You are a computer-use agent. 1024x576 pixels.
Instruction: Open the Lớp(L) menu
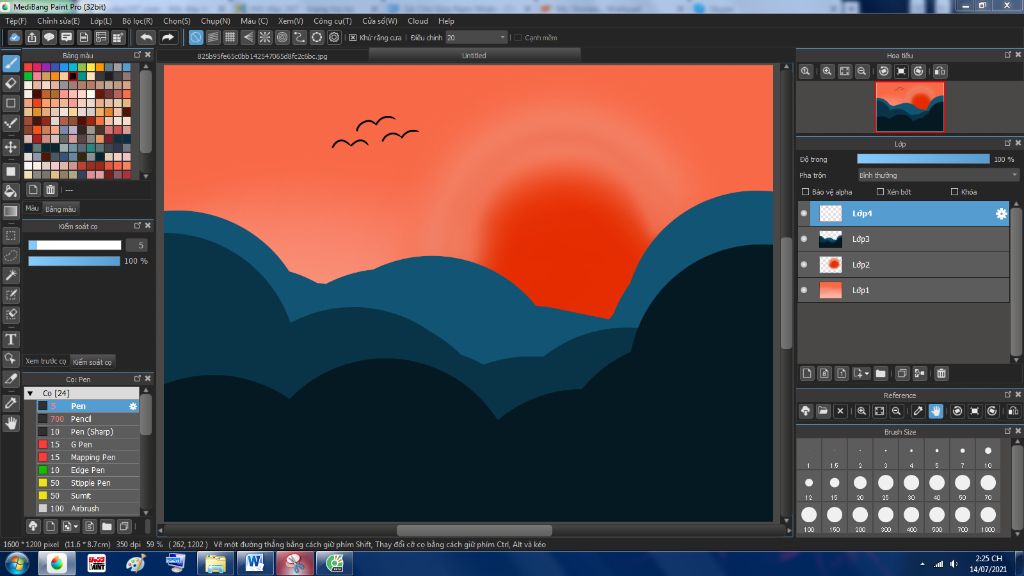[101, 21]
